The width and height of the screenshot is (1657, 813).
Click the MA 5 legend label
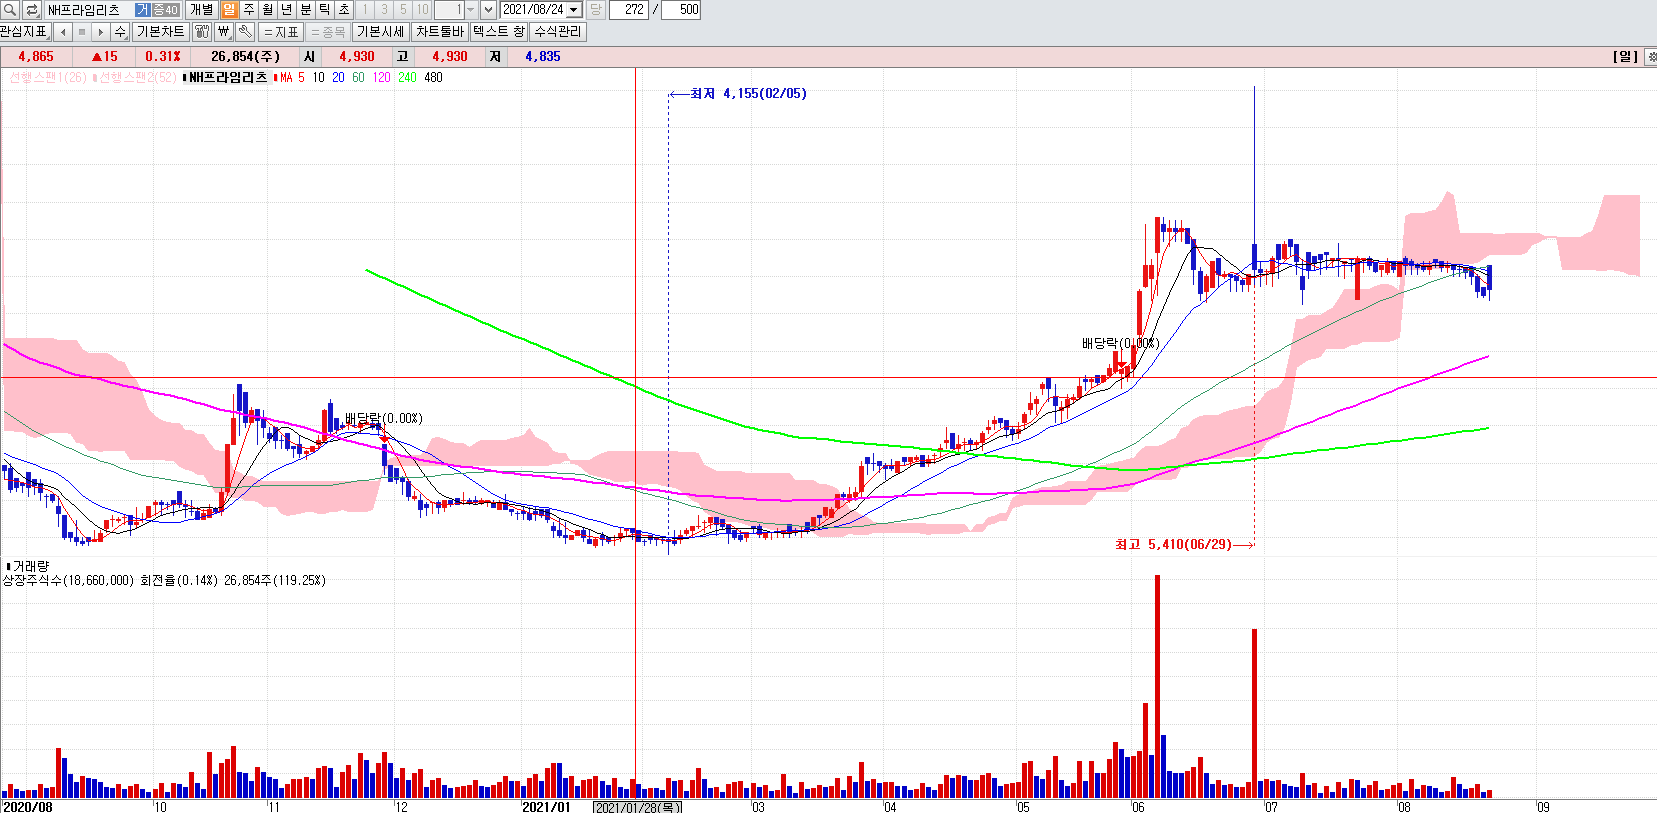(292, 77)
